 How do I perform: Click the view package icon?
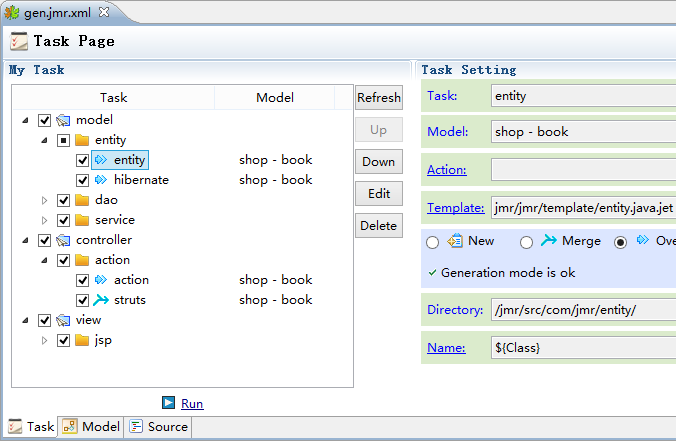click(63, 320)
